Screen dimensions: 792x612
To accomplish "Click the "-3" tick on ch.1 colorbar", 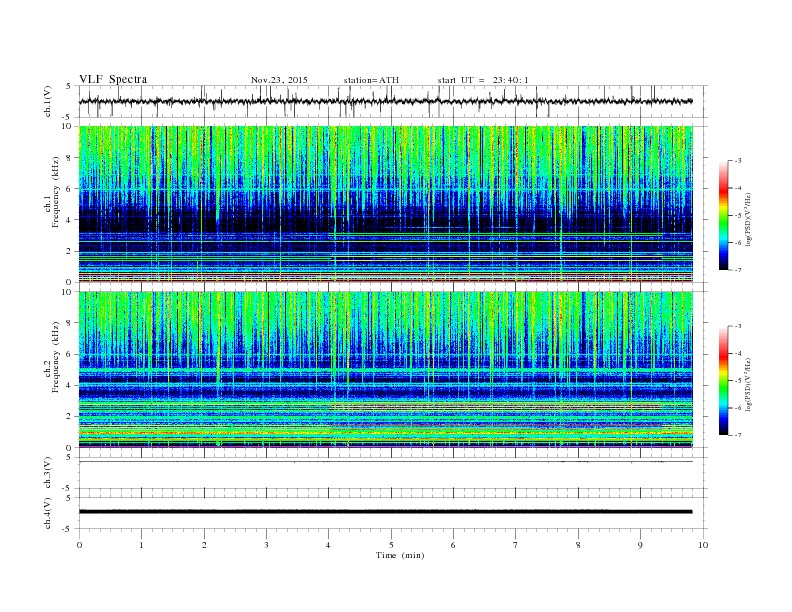I will pyautogui.click(x=737, y=161).
